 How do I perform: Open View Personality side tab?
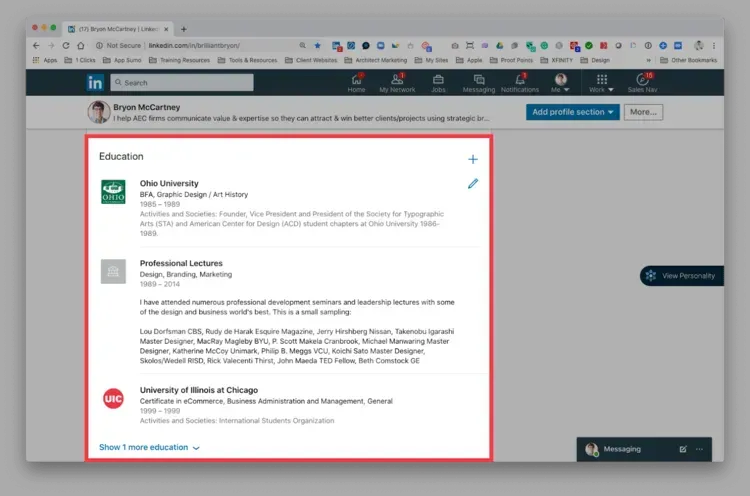tap(682, 276)
